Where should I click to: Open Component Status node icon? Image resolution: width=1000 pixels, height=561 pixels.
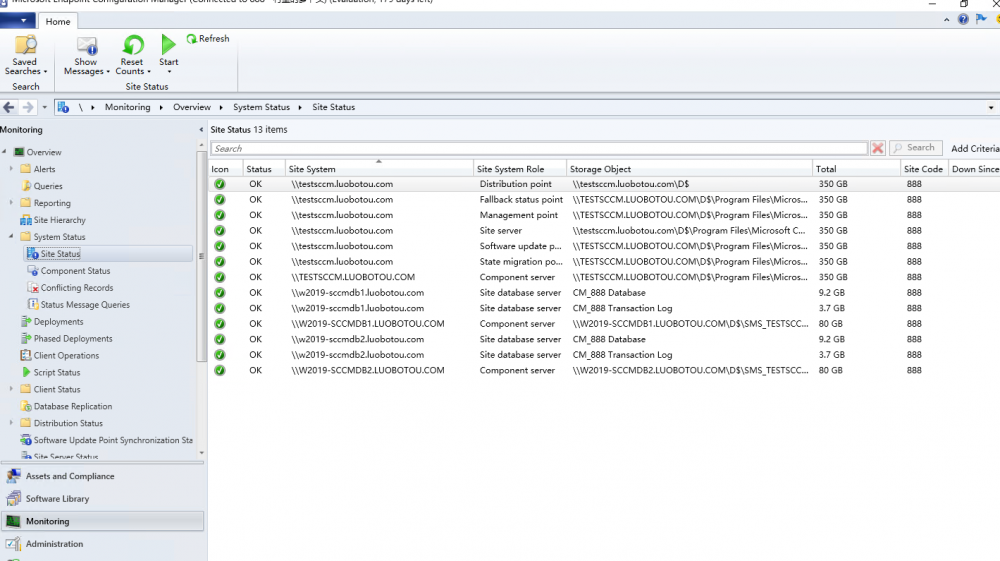[33, 271]
